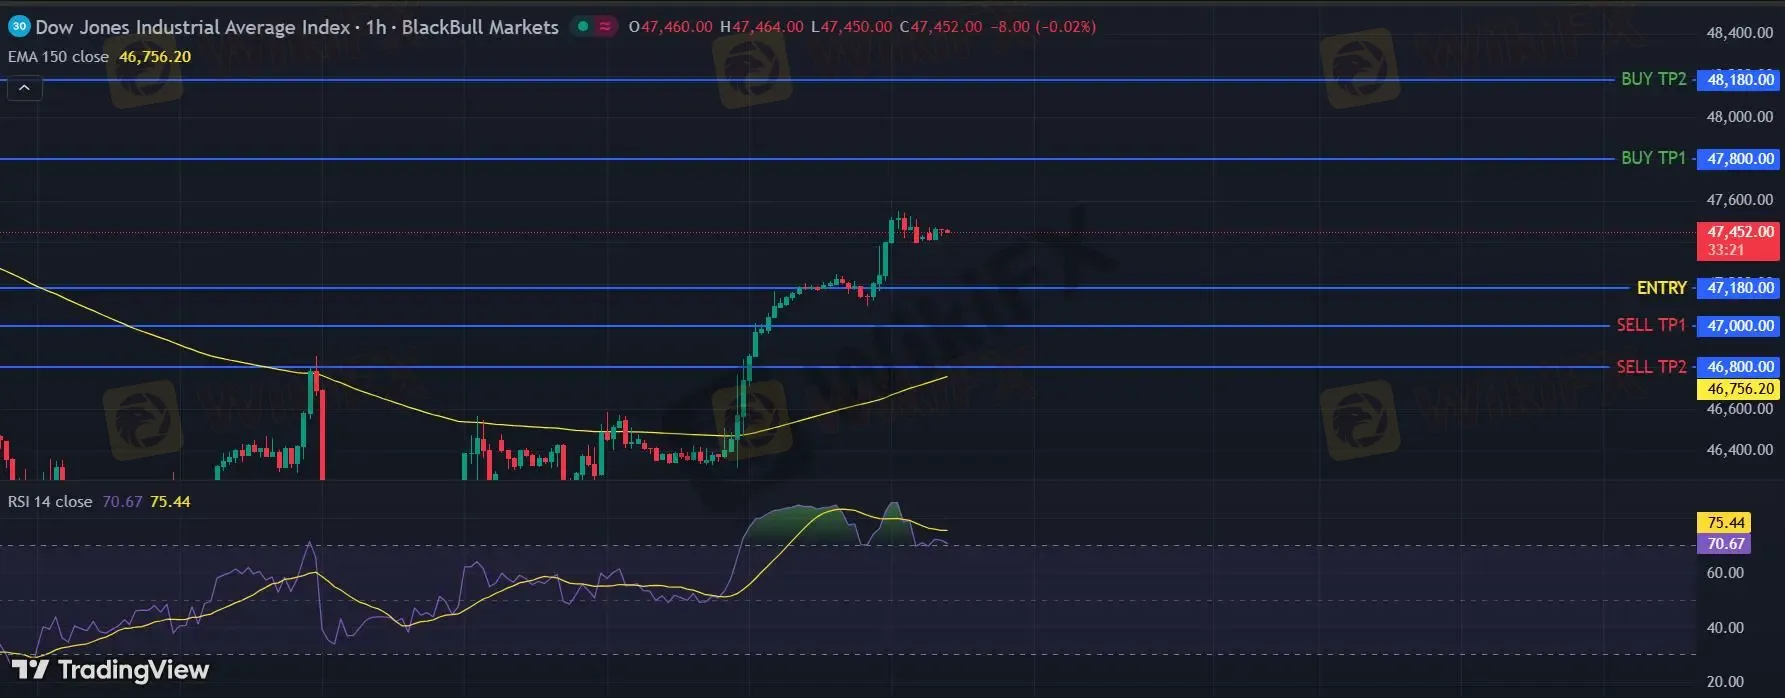Click the RSI-MA value 75.44 in the legend
Screen dimensions: 1785x698
coord(170,502)
